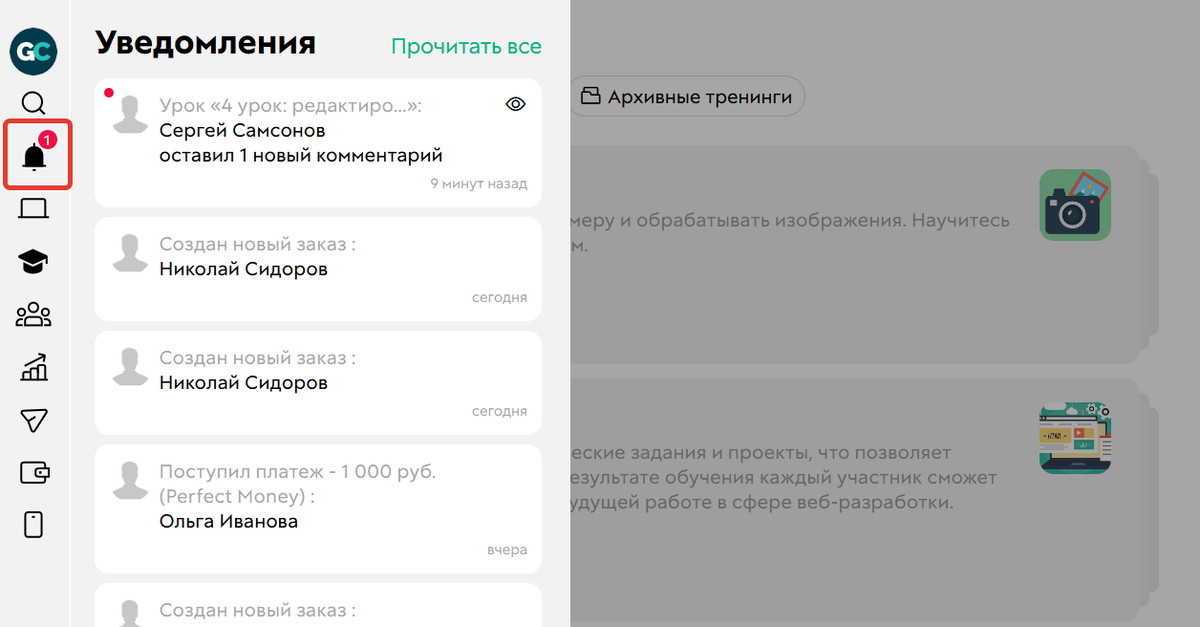Image resolution: width=1200 pixels, height=627 pixels.
Task: Open mobile app section via phone icon
Action: [33, 524]
